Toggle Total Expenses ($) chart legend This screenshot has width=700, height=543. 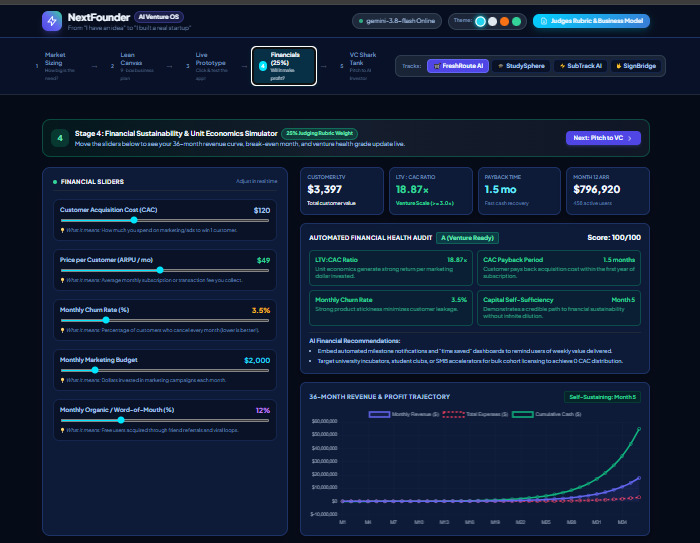coord(475,414)
